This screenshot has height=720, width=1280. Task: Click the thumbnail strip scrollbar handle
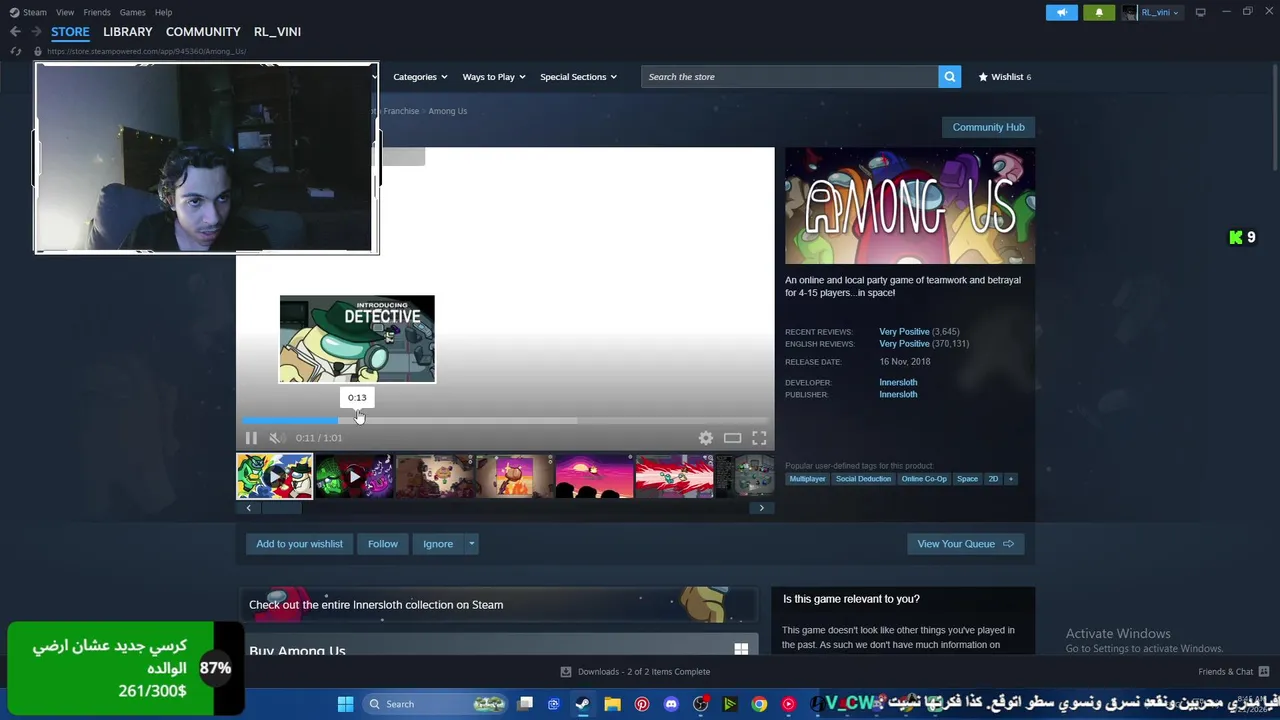[281, 508]
